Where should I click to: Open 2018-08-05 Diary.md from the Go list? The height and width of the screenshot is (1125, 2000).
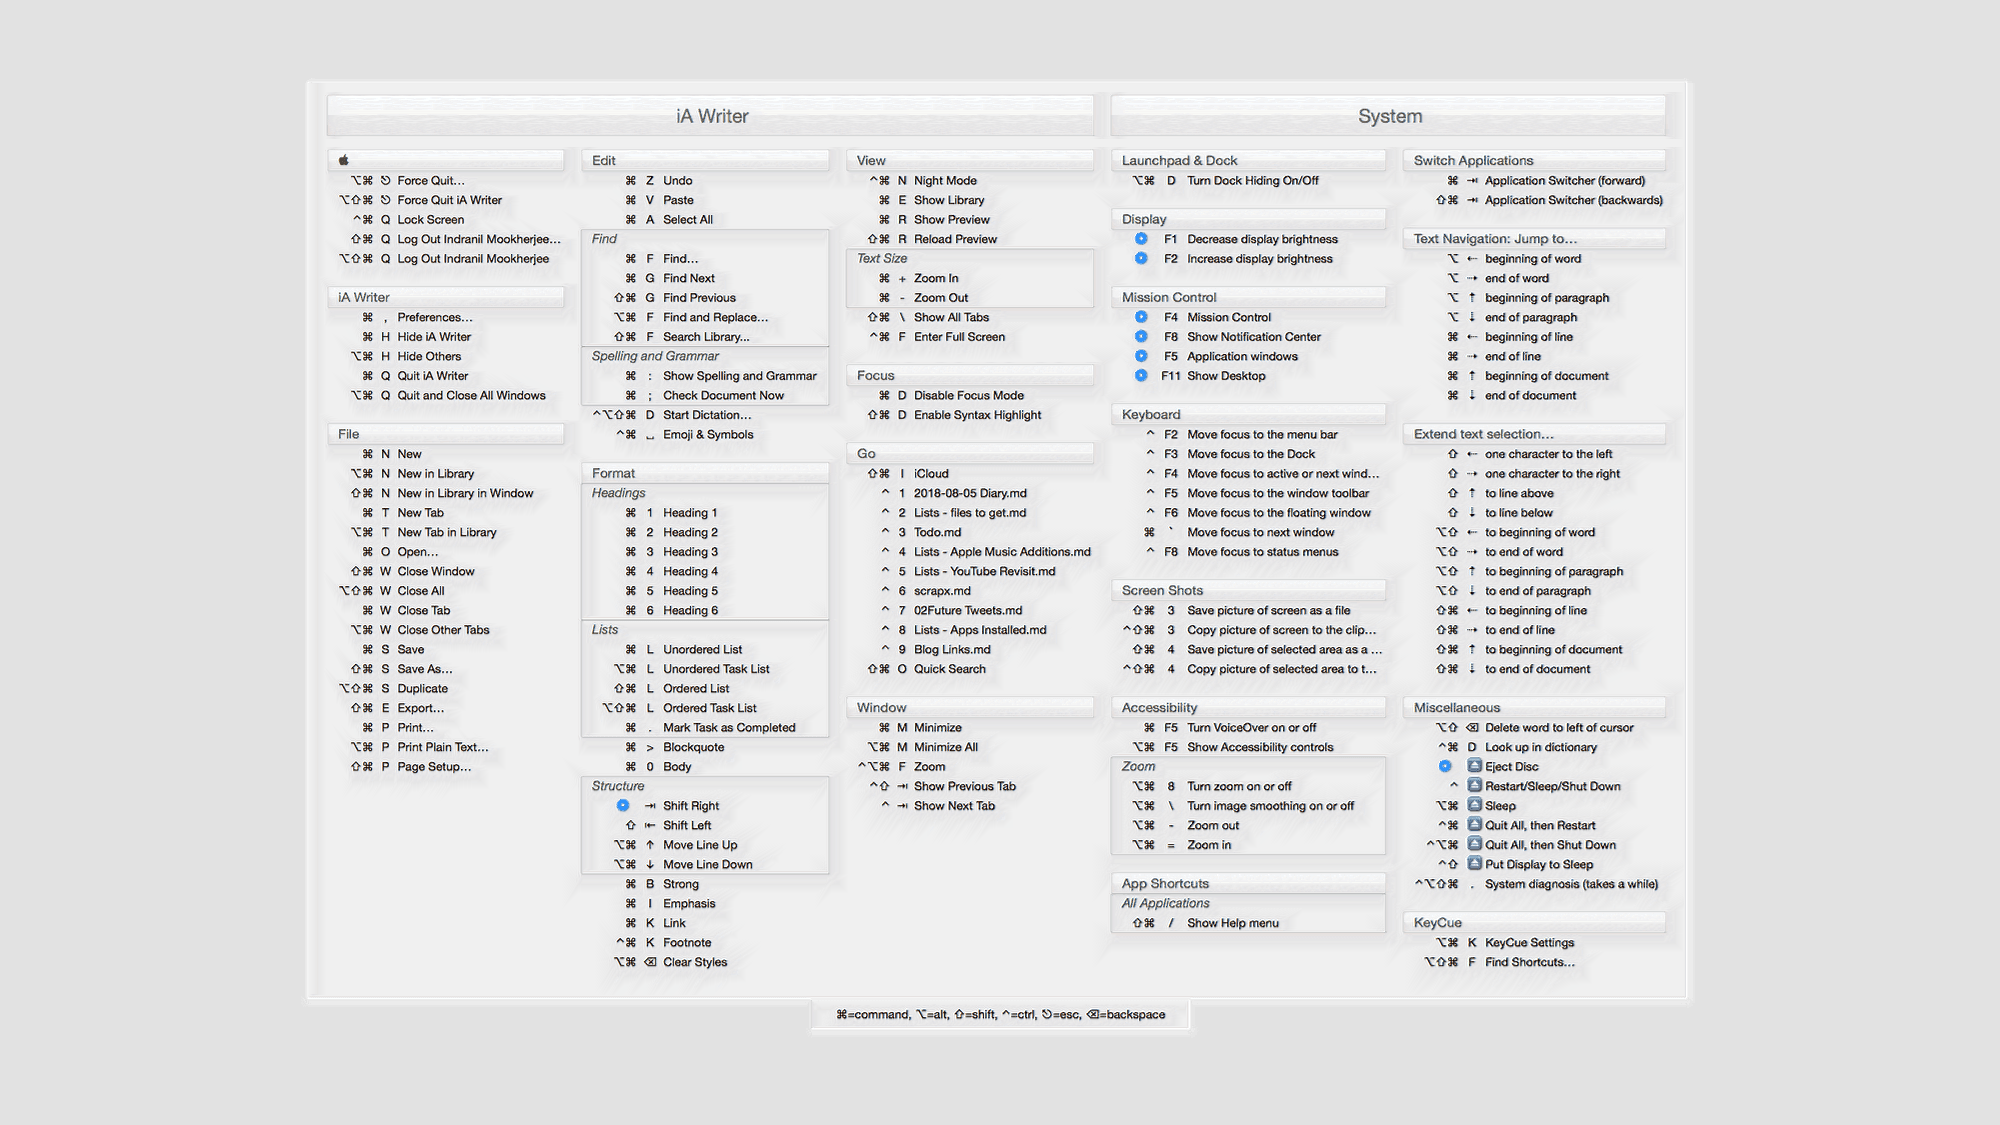click(x=970, y=493)
